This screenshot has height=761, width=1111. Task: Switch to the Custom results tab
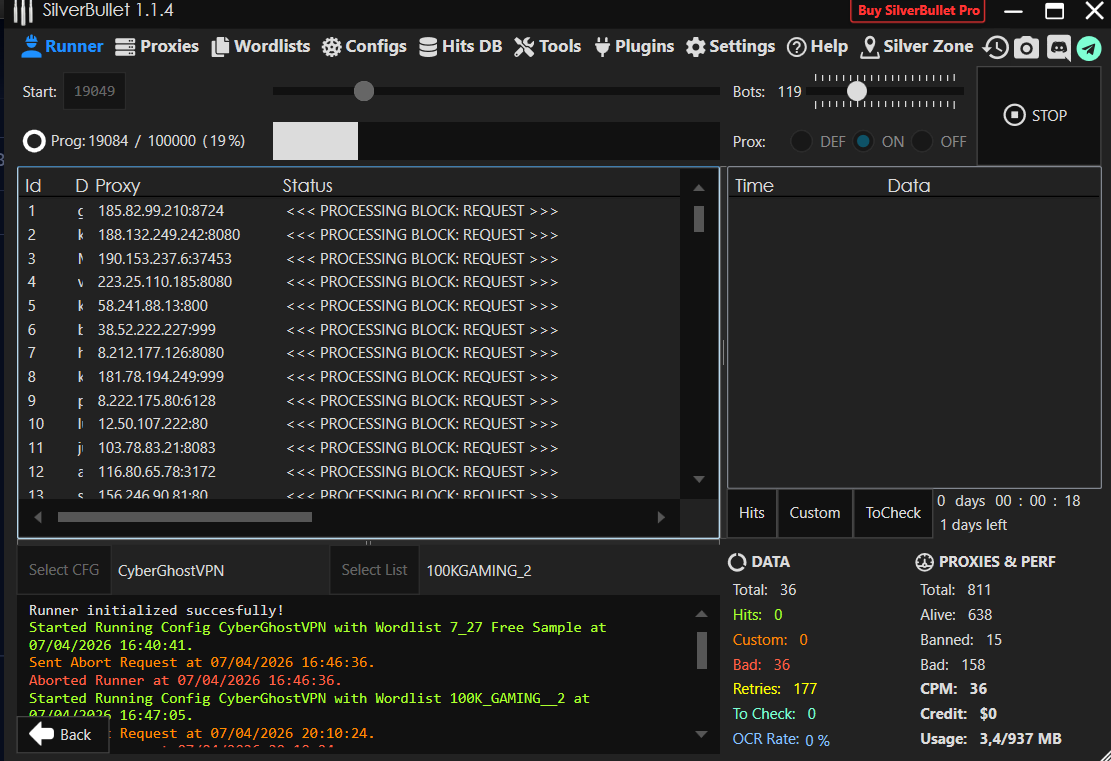(815, 513)
